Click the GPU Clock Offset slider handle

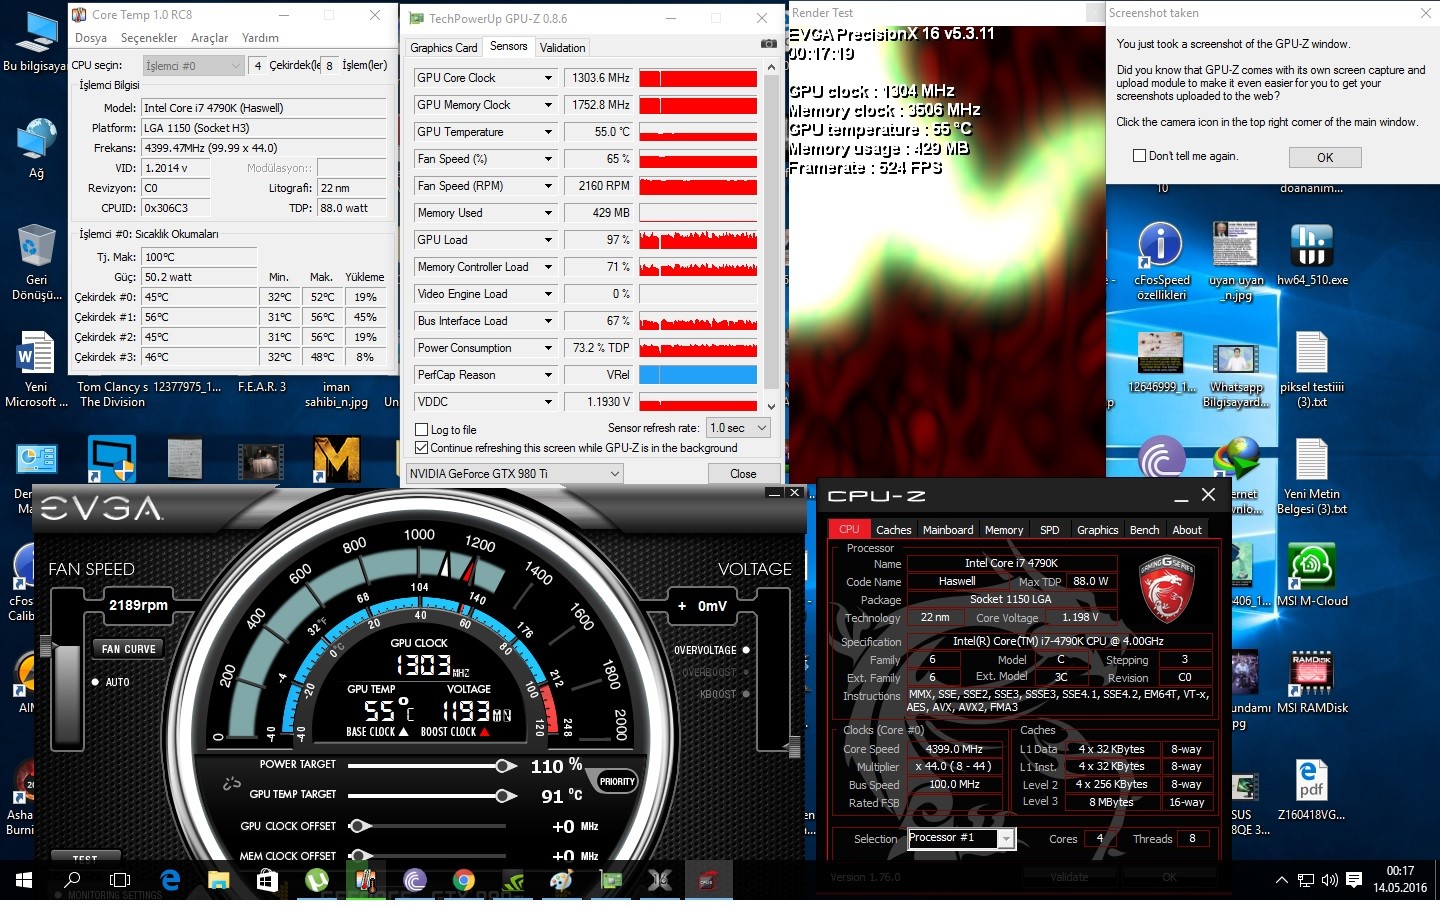click(360, 826)
